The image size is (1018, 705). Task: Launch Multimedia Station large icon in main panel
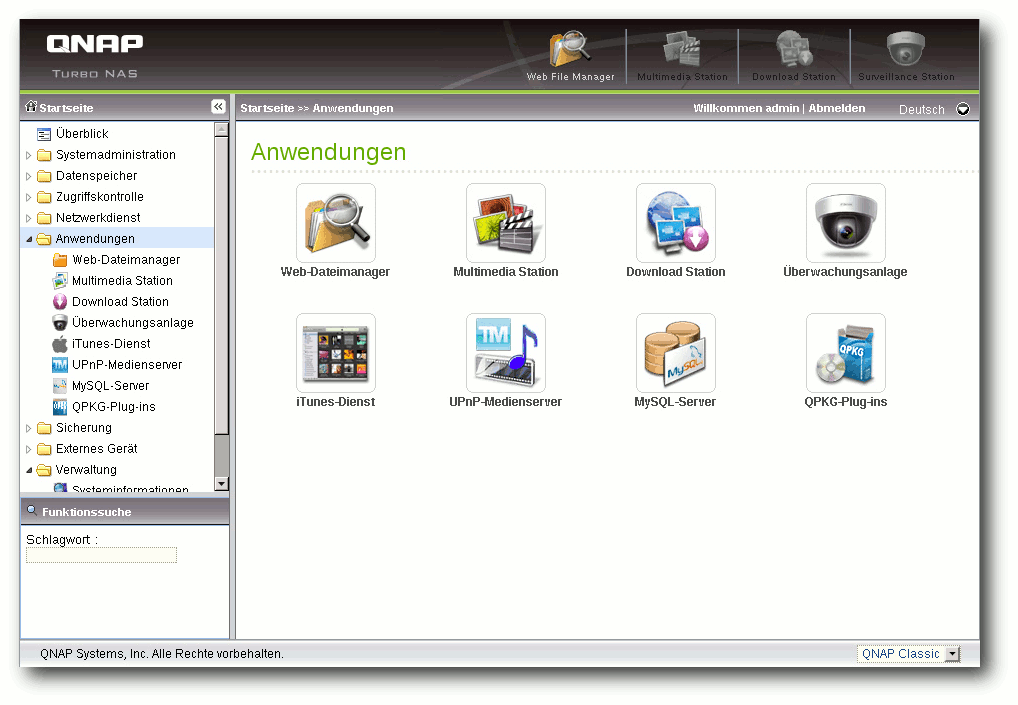pyautogui.click(x=506, y=223)
